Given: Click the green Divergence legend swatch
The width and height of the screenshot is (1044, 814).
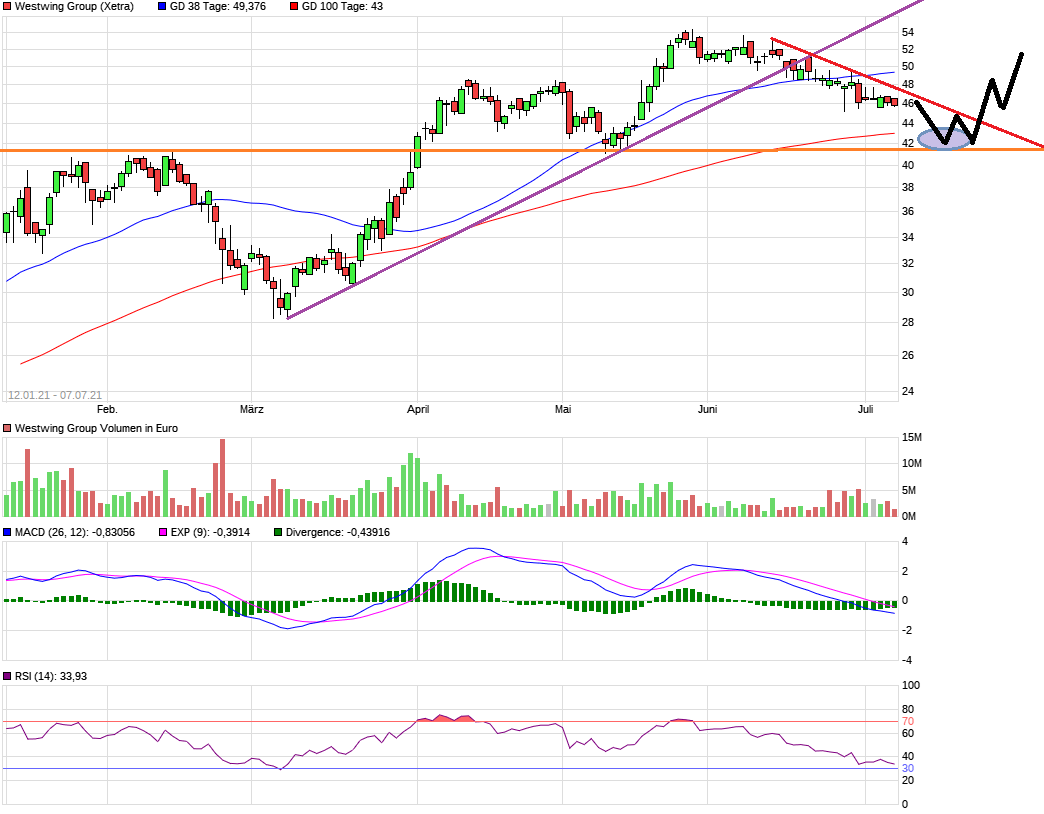Looking at the screenshot, I should click(278, 532).
